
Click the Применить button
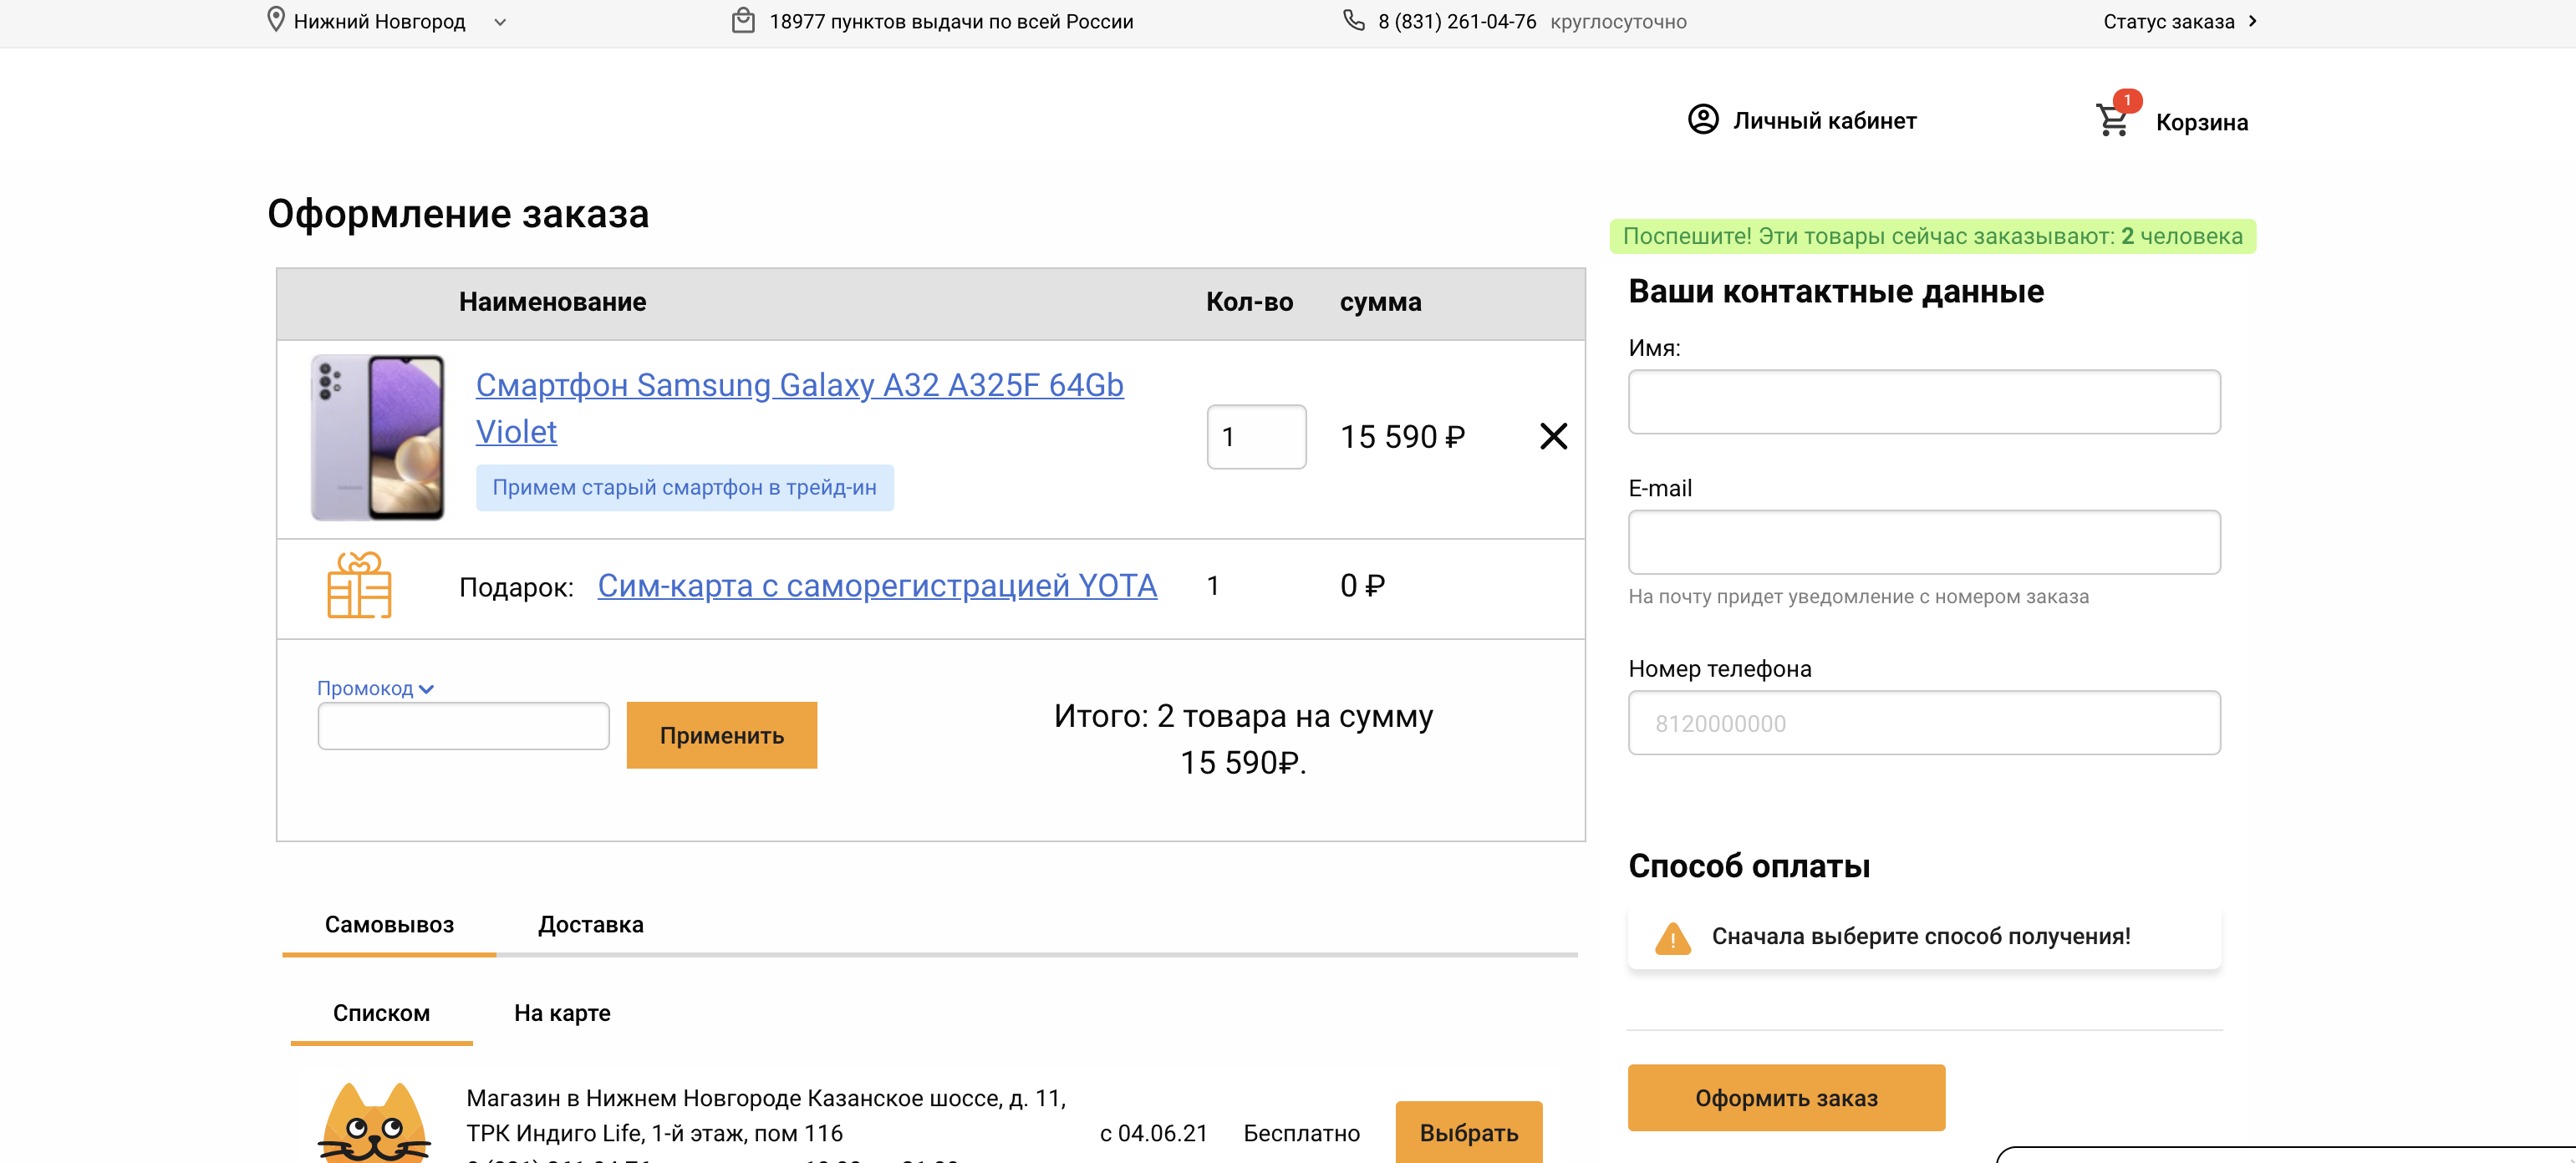tap(721, 735)
